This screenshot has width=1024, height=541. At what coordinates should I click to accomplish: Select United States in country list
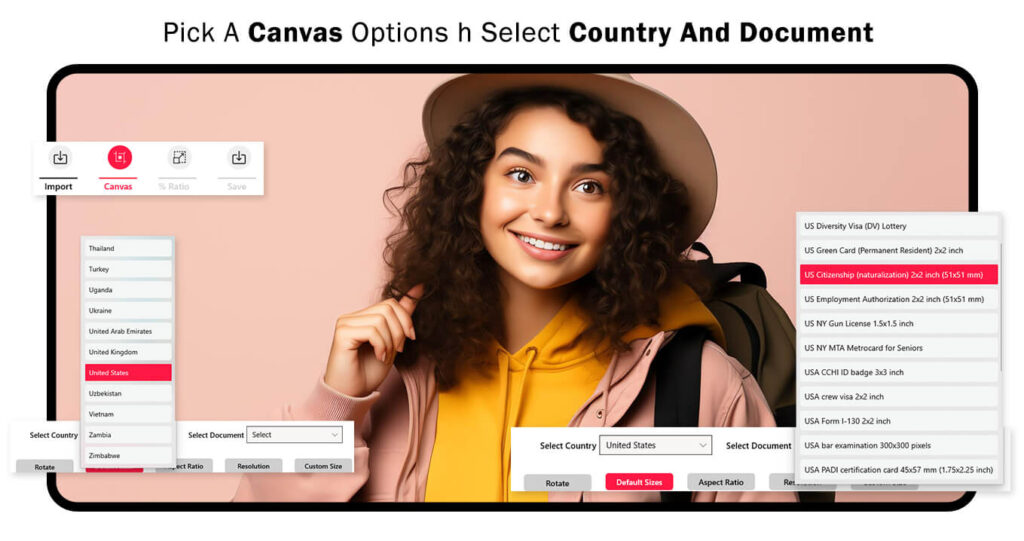pyautogui.click(x=128, y=372)
